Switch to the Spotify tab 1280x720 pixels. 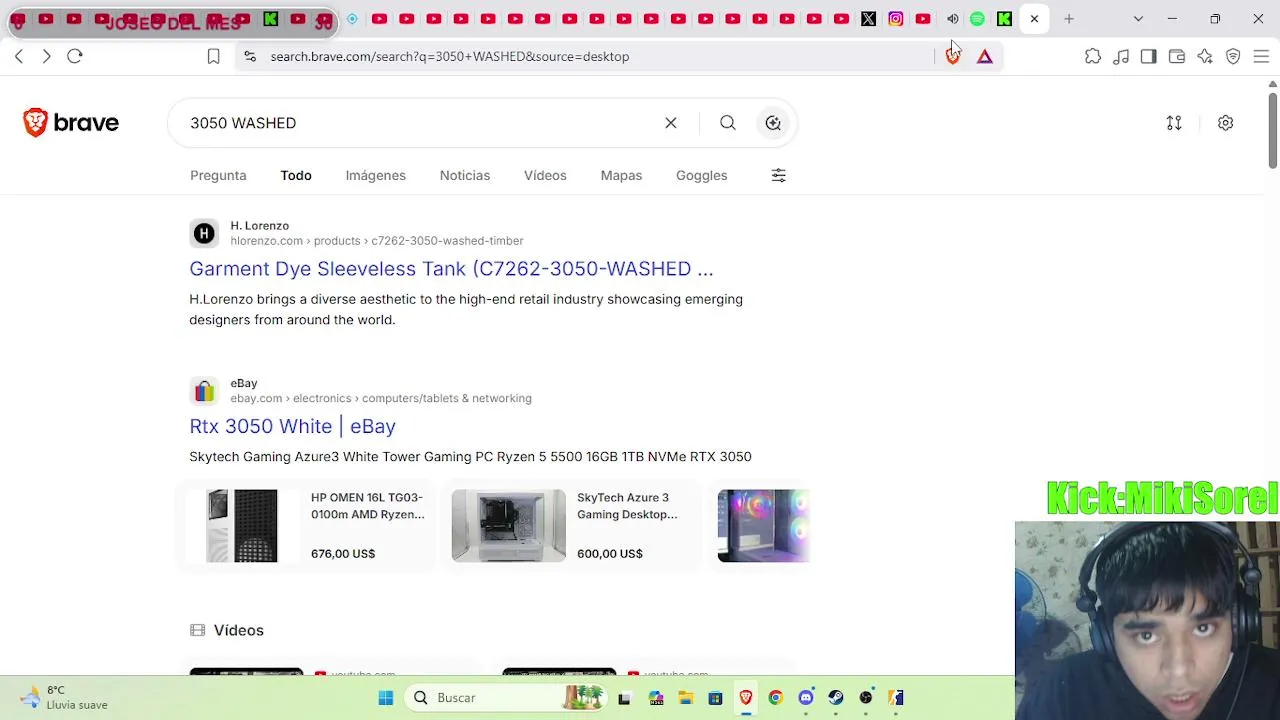(x=977, y=19)
